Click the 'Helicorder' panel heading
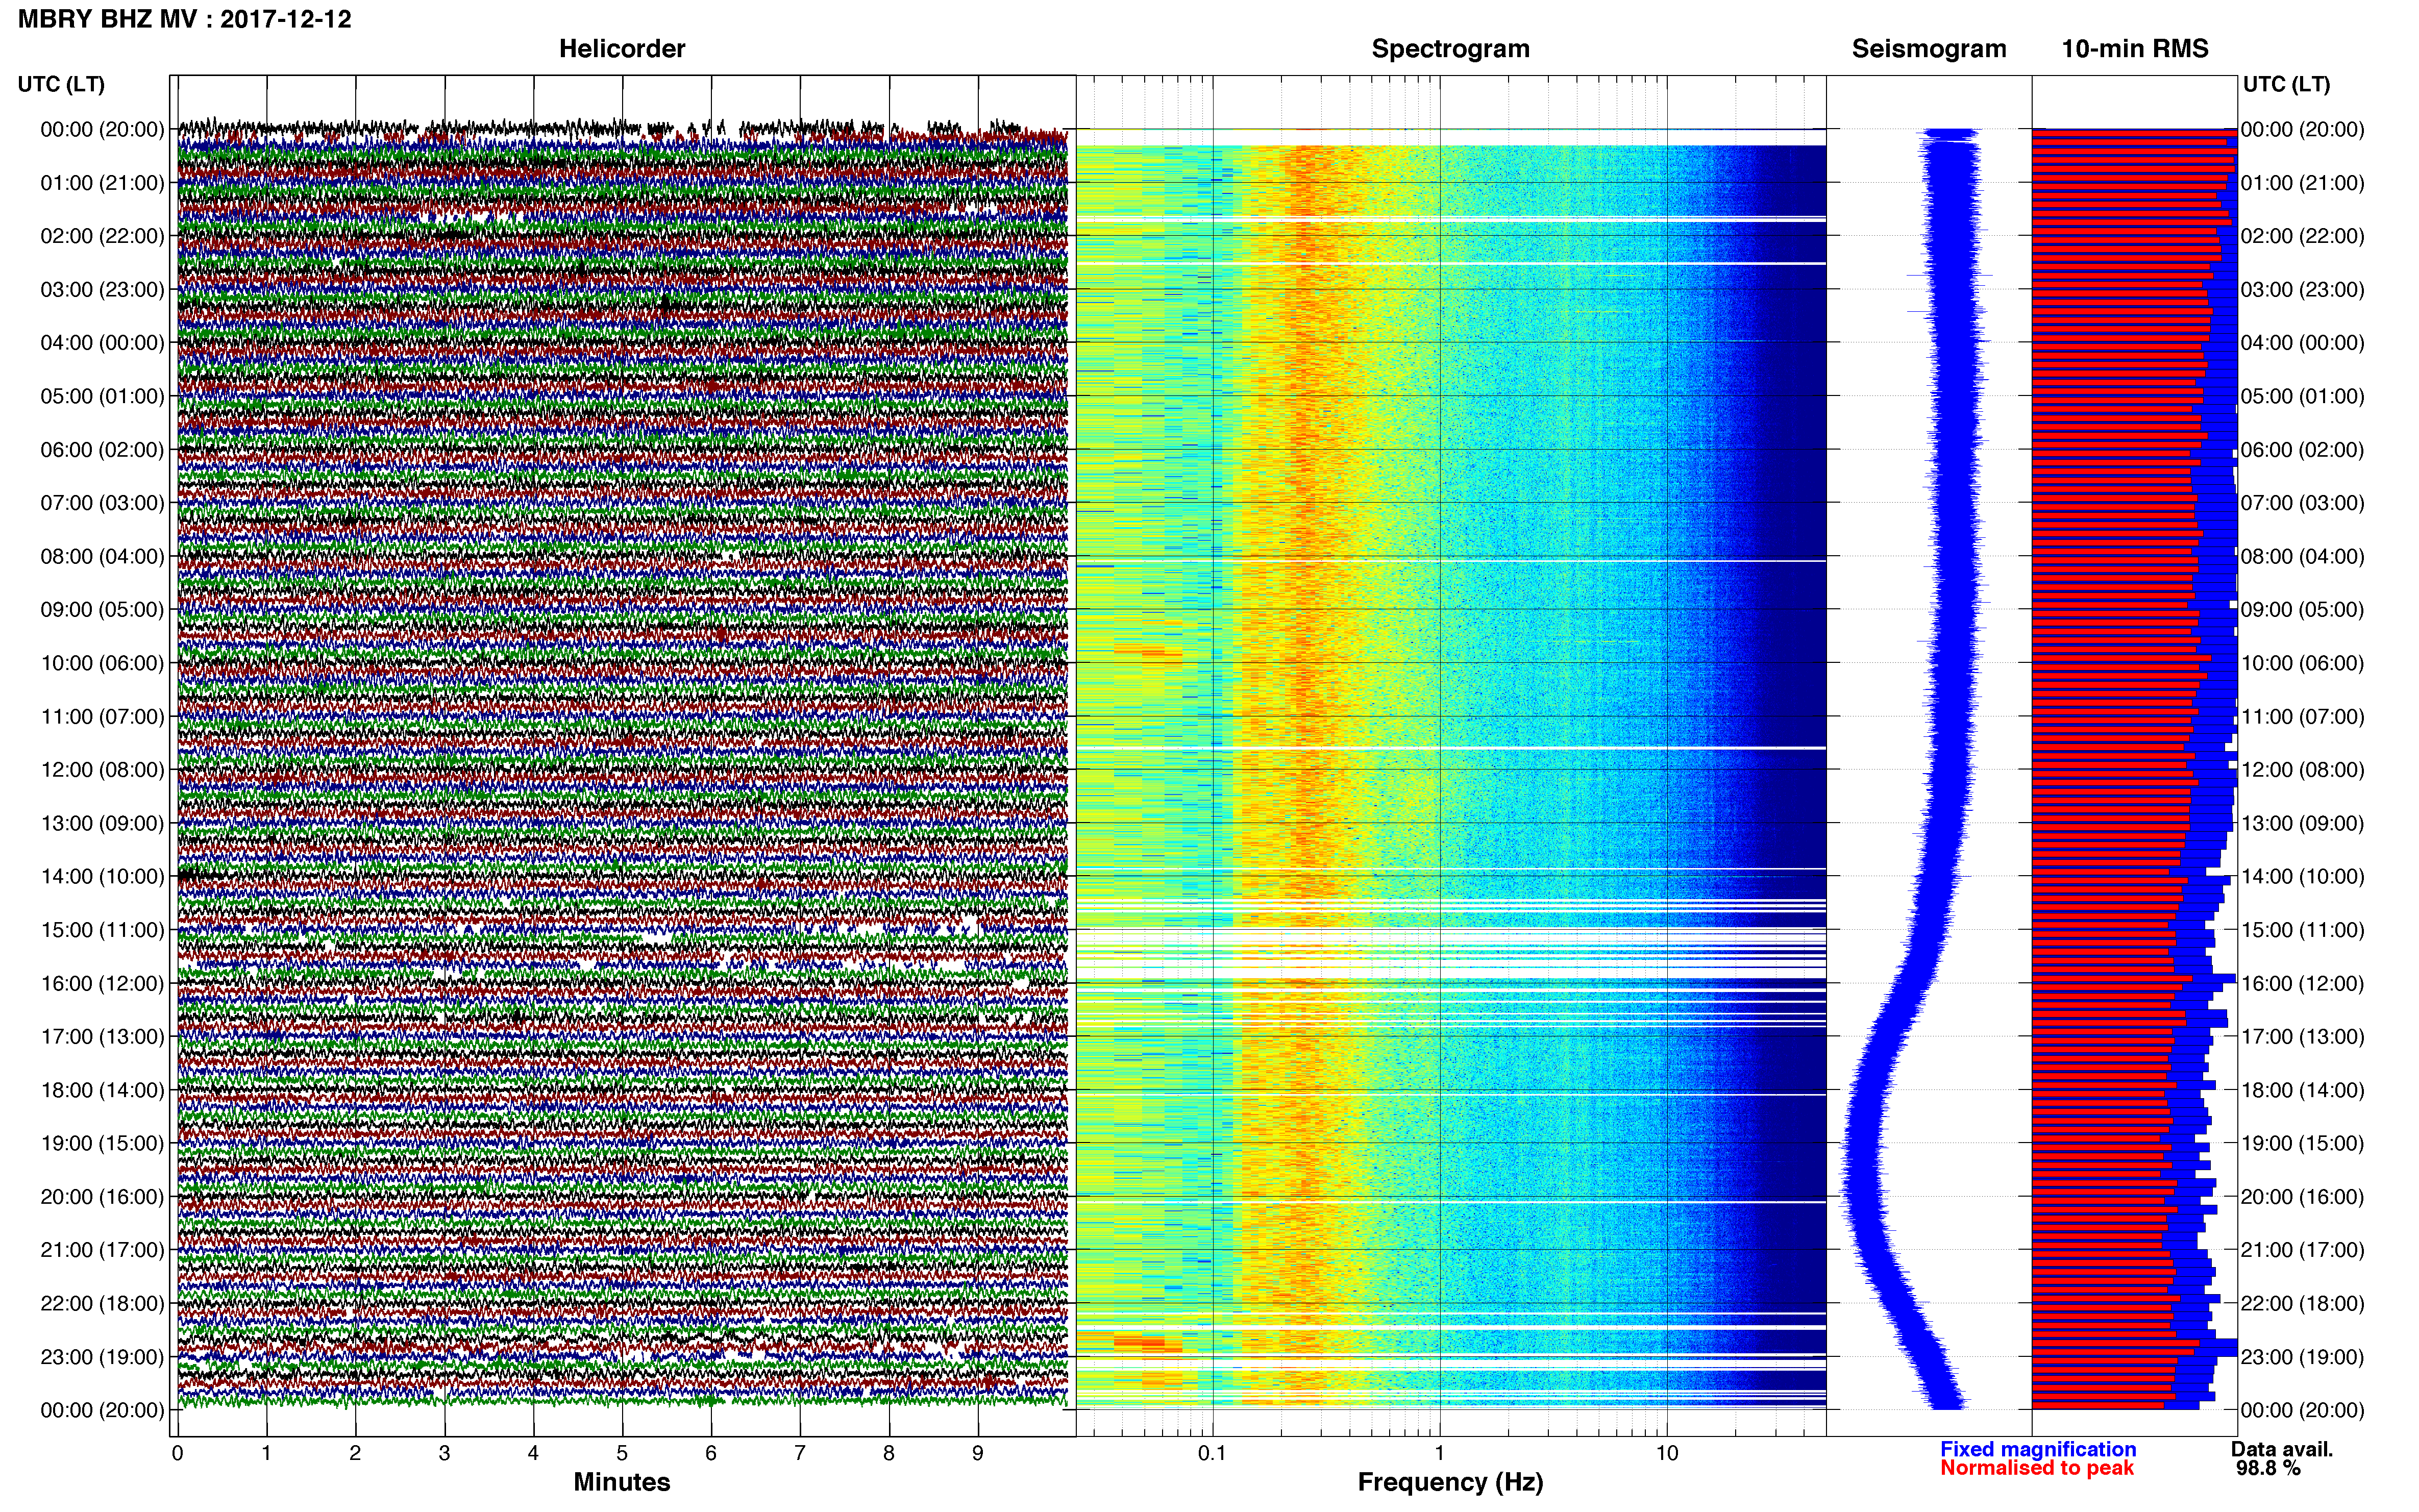This screenshot has height=1512, width=2419. coord(621,48)
